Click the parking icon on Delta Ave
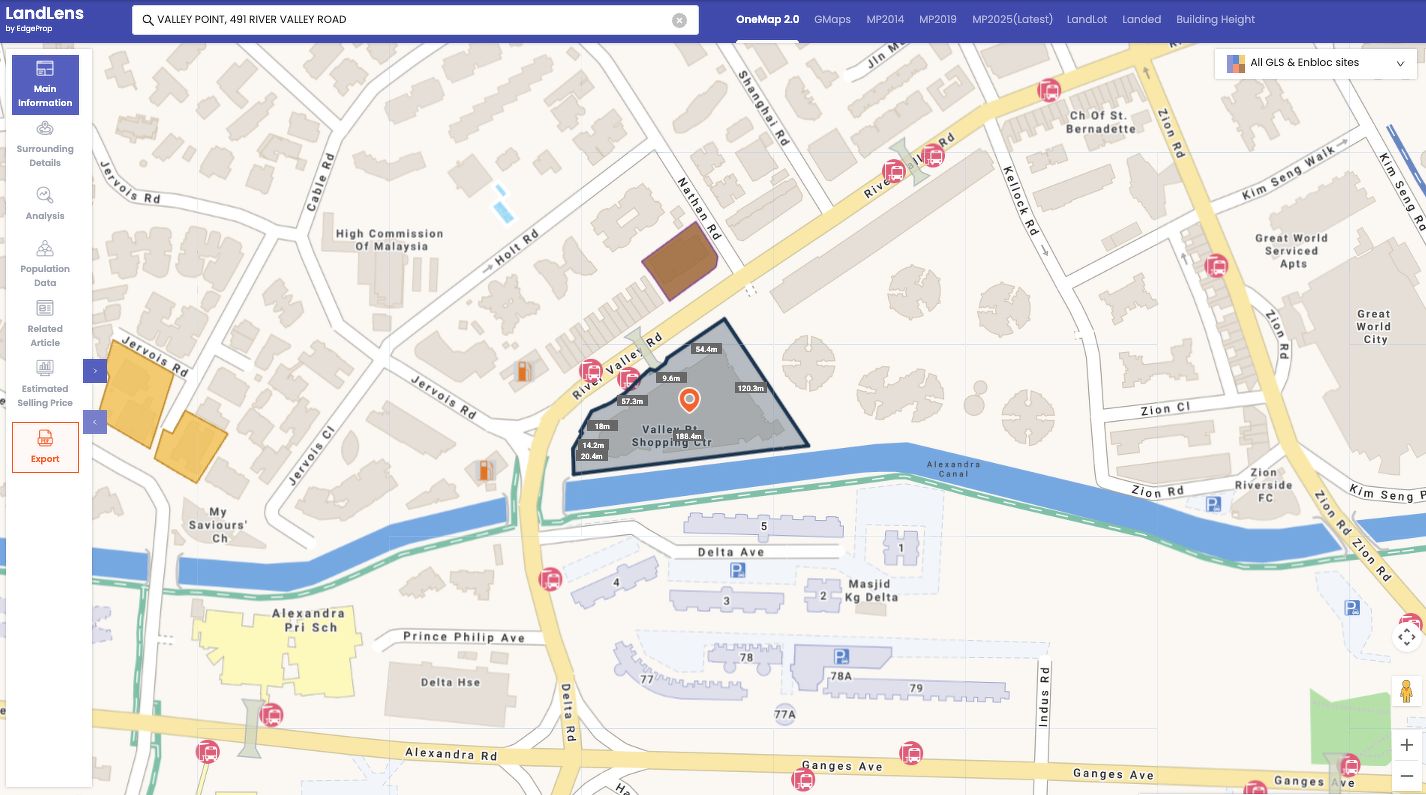The height and width of the screenshot is (795, 1426). click(x=737, y=571)
